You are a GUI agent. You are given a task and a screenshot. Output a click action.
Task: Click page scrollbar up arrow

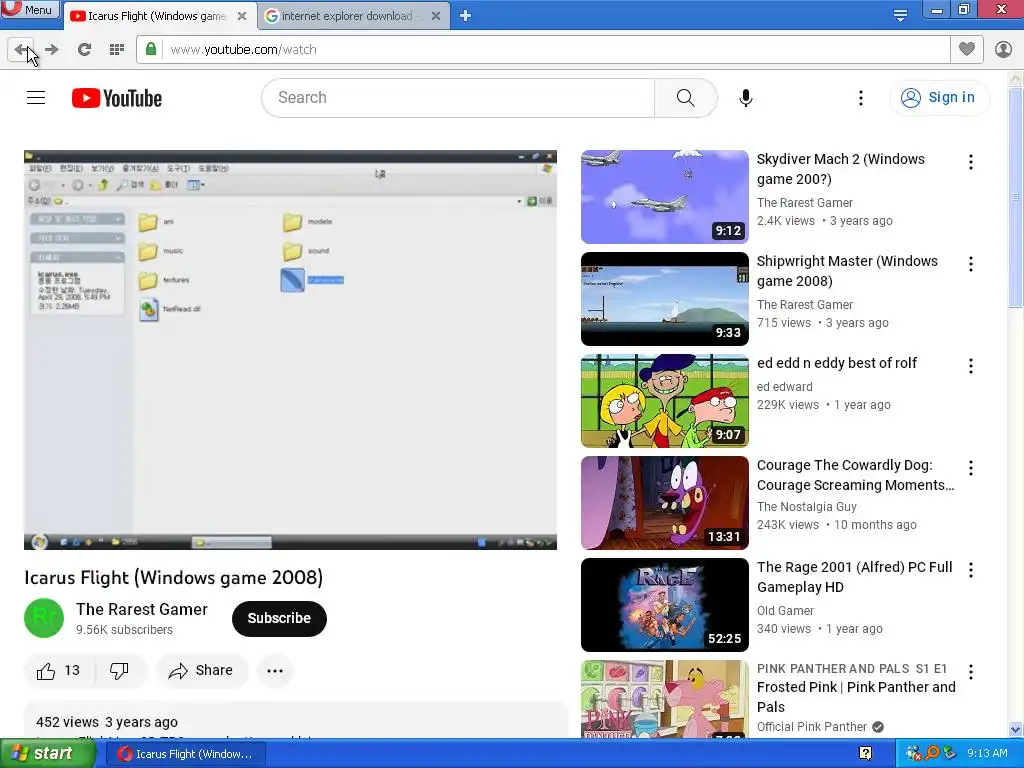click(1016, 79)
